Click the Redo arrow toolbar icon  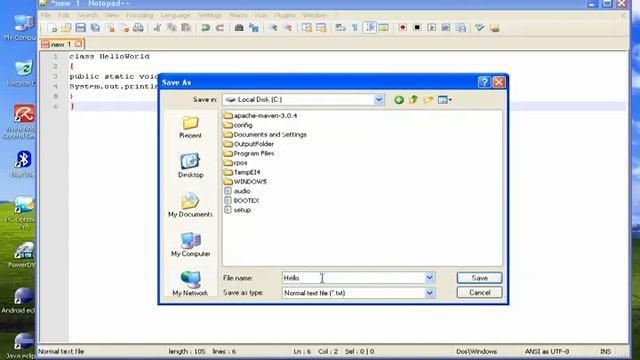click(220, 28)
